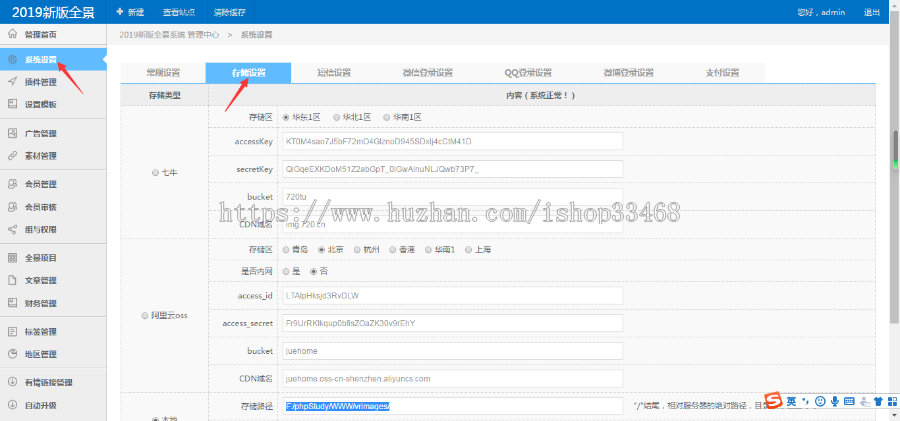Open the QQ登录设置 tab
The height and width of the screenshot is (421, 900).
pos(528,73)
